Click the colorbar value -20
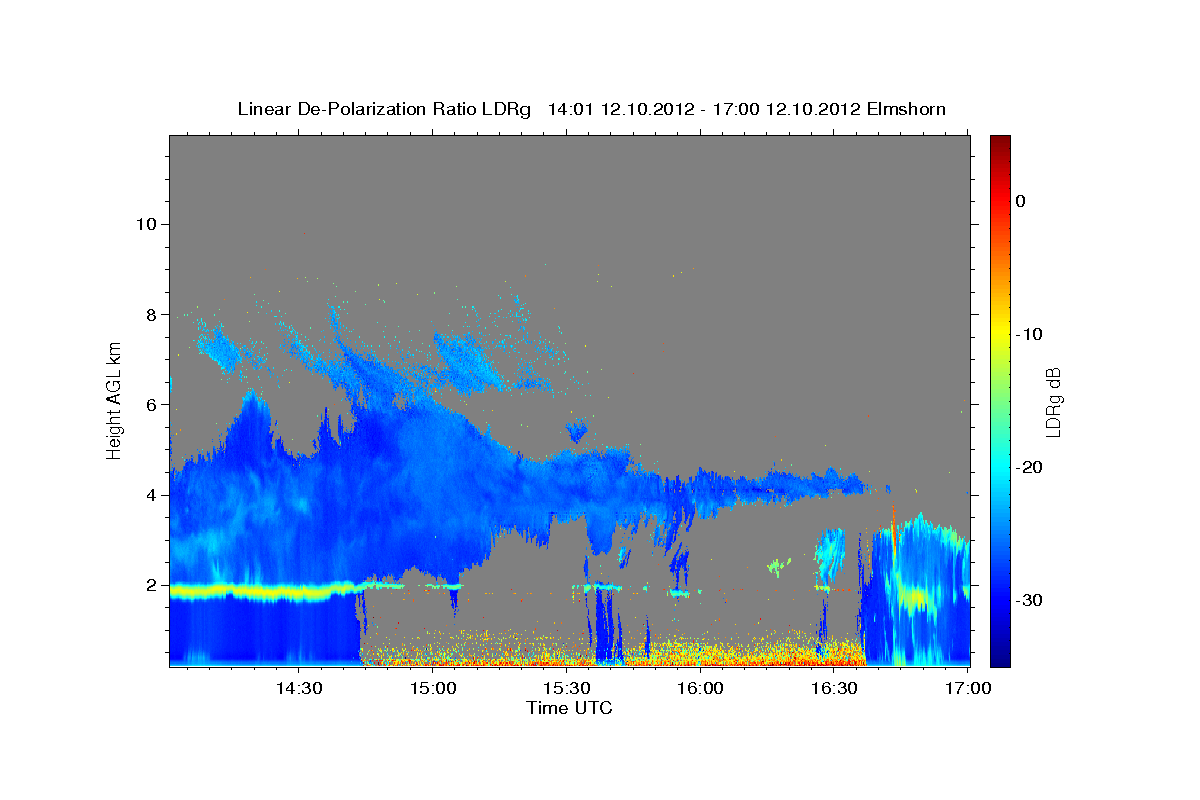Screen dimensions: 1200x800 (x=1029, y=467)
